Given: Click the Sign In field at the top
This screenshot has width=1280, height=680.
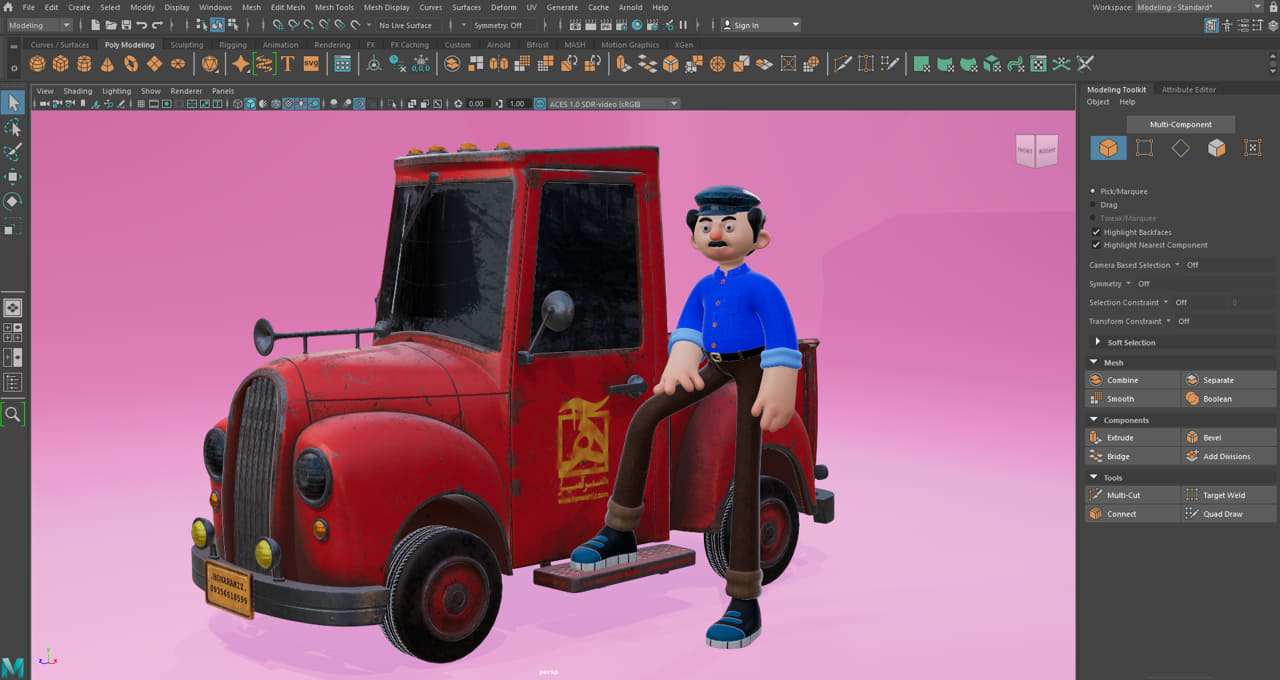Looking at the screenshot, I should (x=752, y=25).
